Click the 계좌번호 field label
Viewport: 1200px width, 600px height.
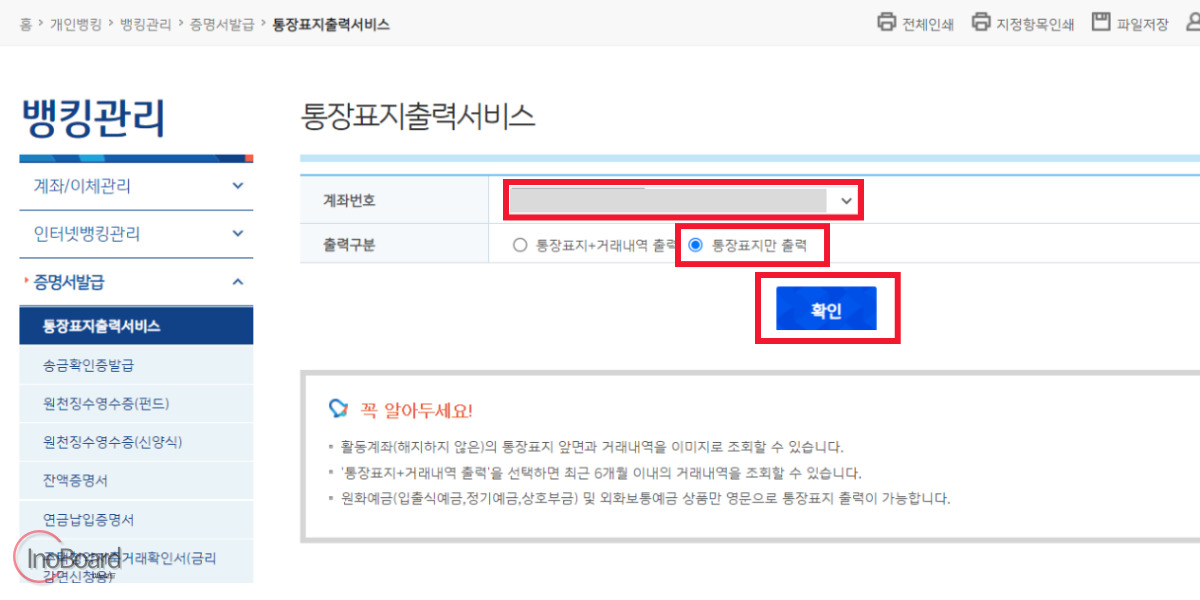pyautogui.click(x=349, y=201)
